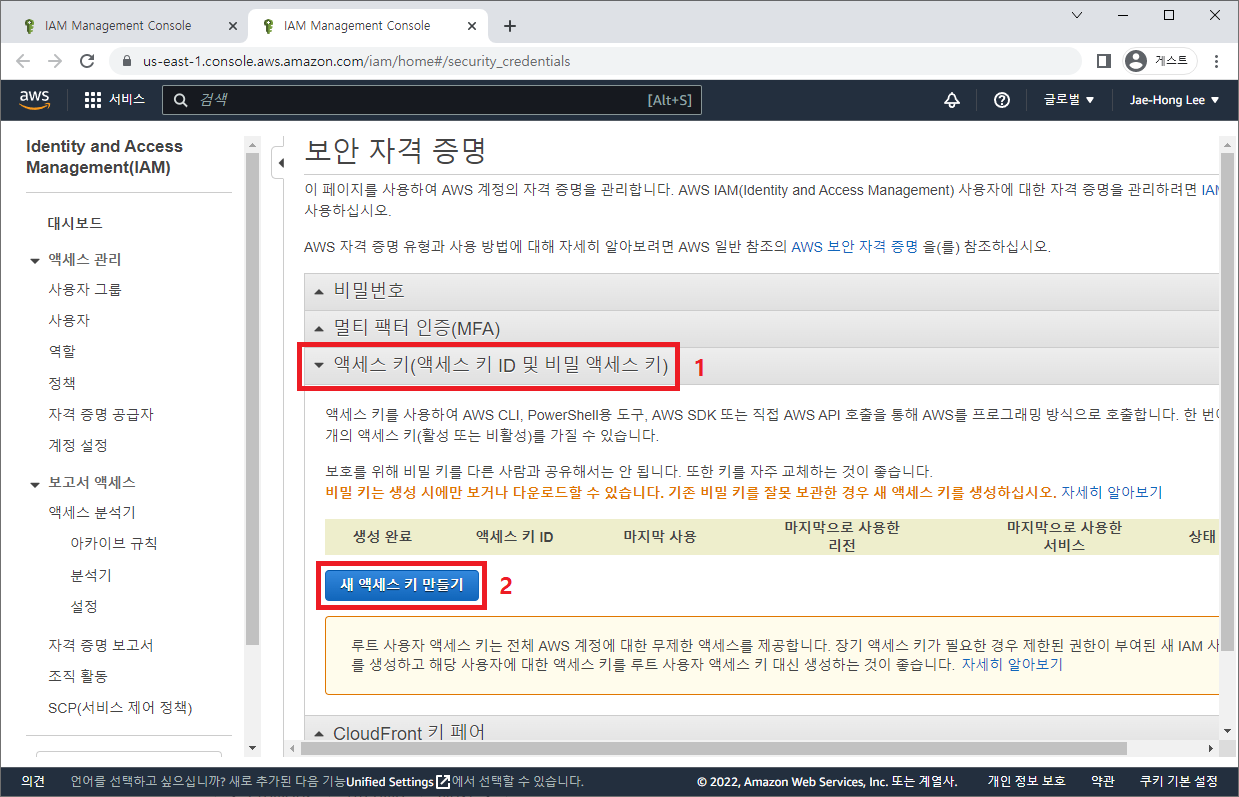
Task: Click the AWS 검색 search field
Action: point(420,100)
